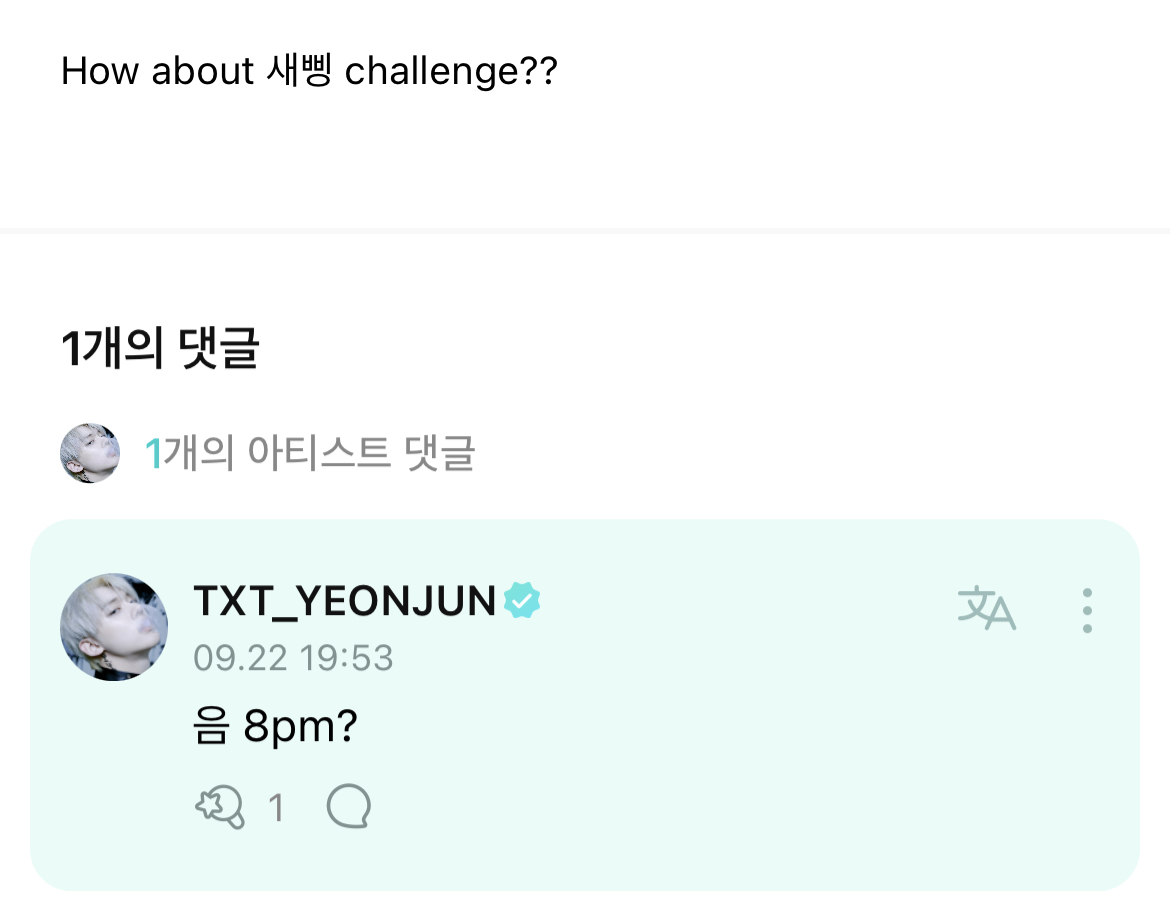
Task: Open TXT_YEONJUN's large profile picture
Action: (x=113, y=627)
